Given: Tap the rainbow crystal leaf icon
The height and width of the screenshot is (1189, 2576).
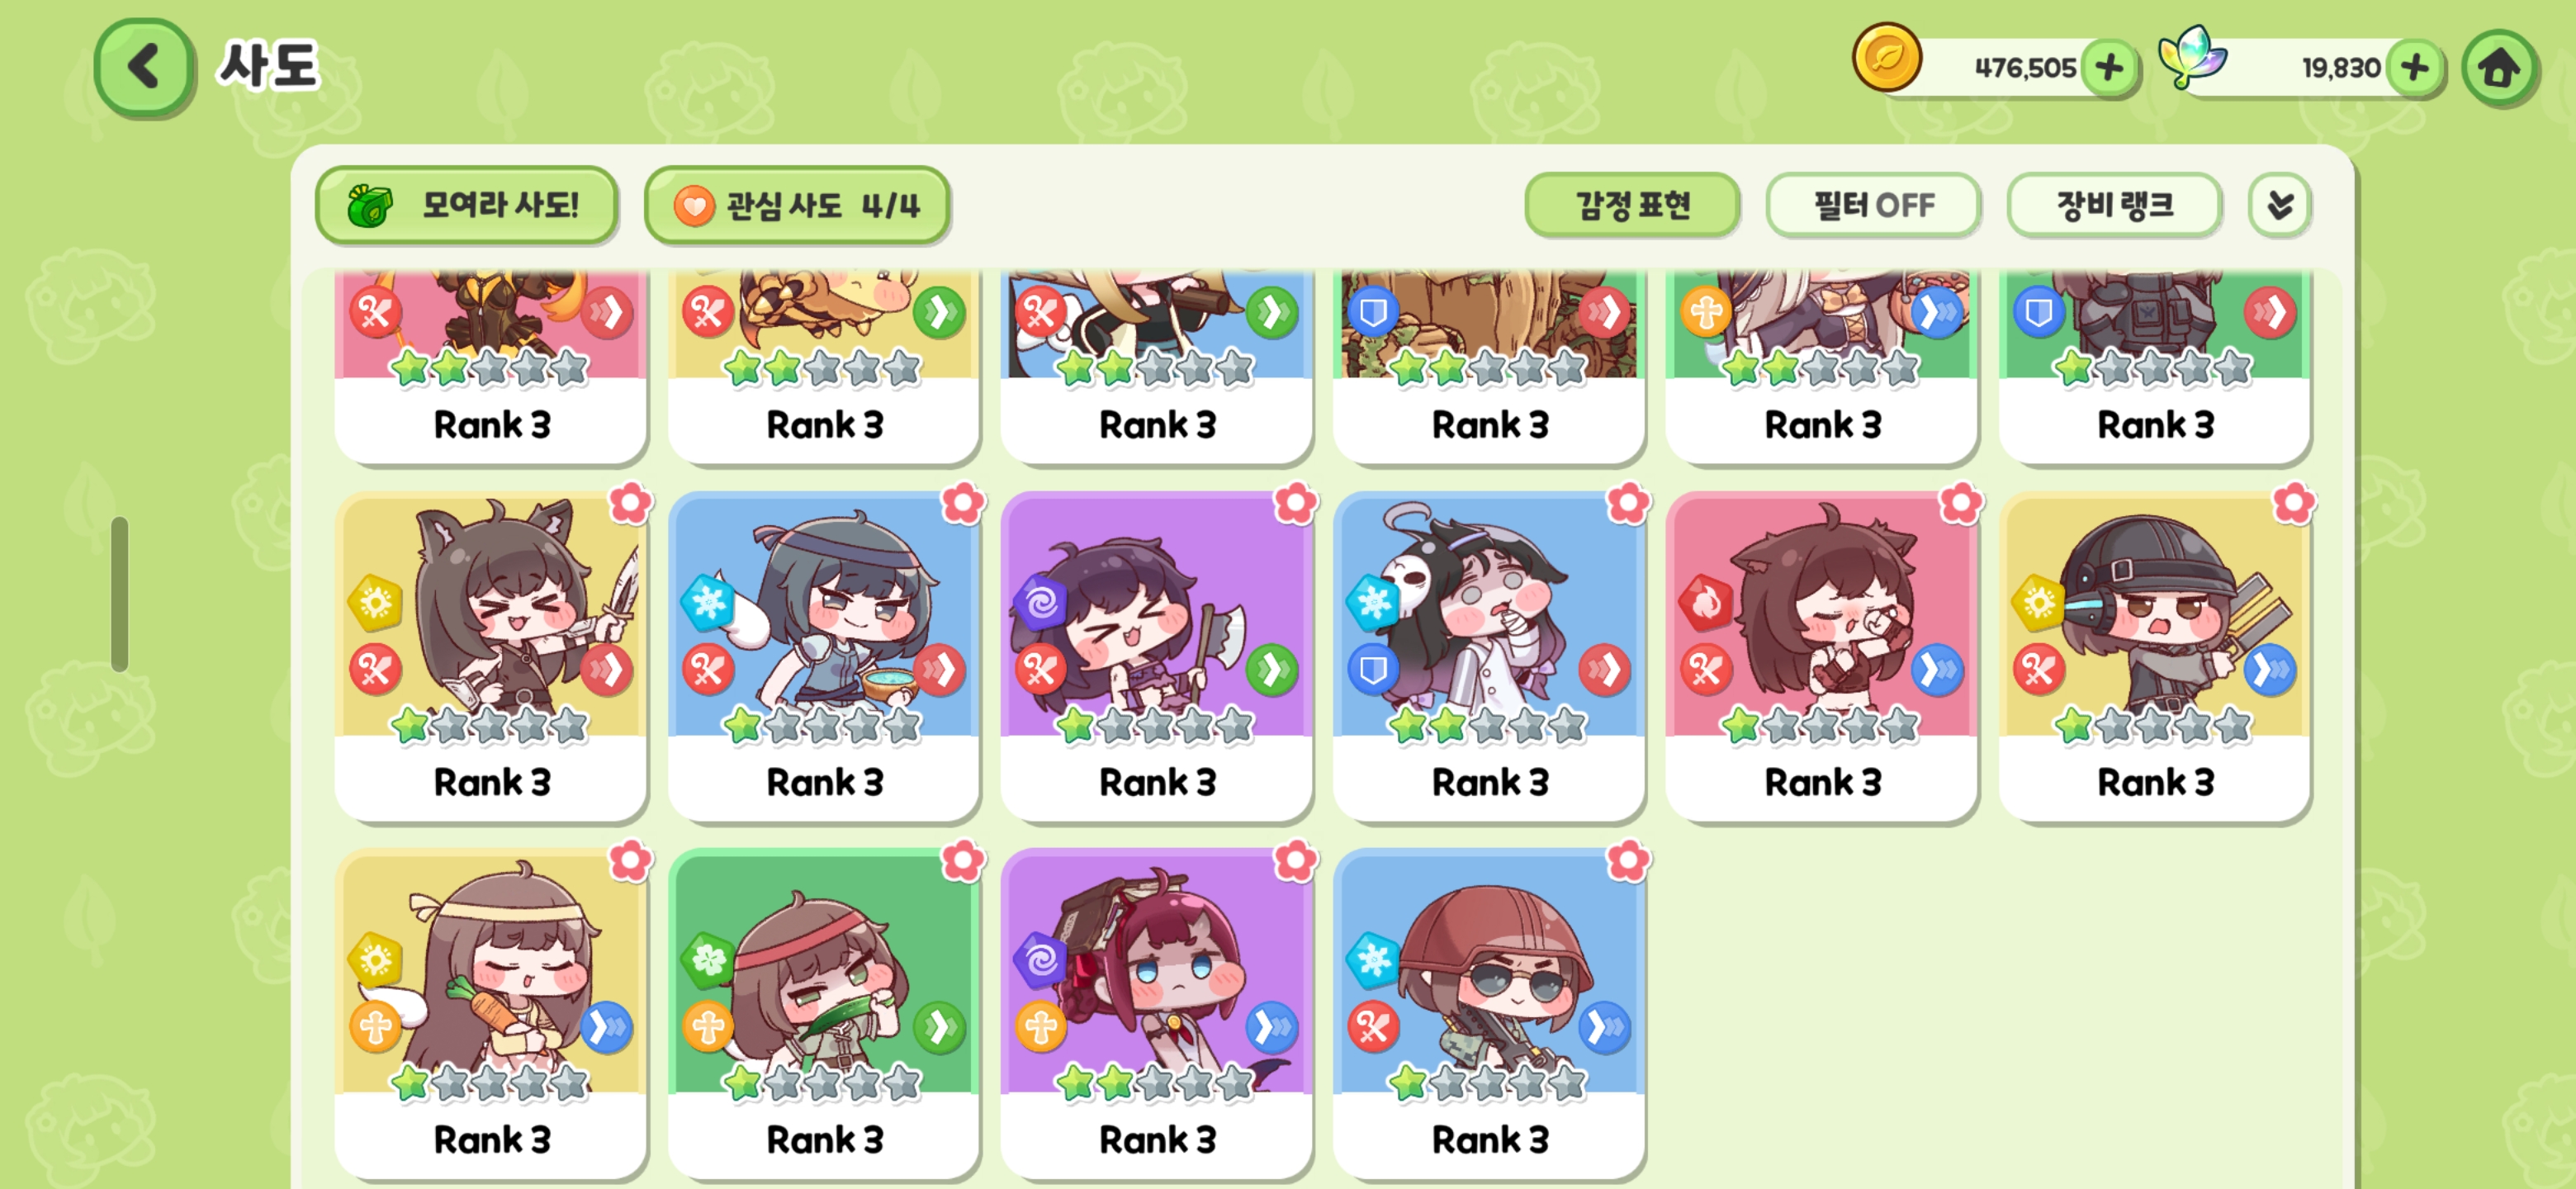Looking at the screenshot, I should [x=2192, y=56].
